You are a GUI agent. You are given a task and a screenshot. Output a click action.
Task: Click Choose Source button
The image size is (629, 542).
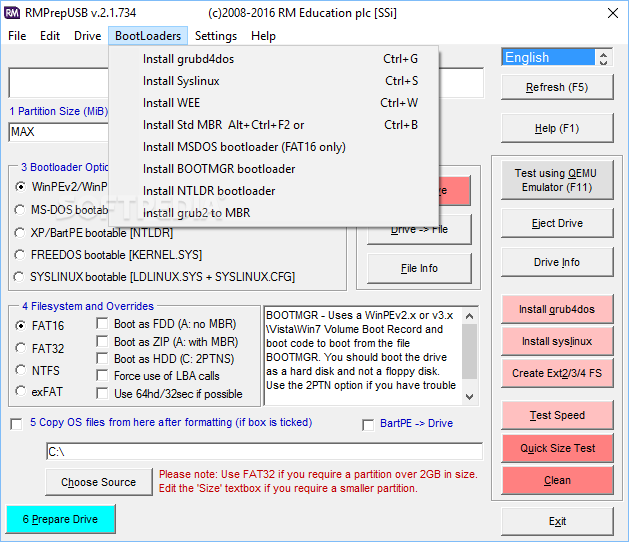99,482
